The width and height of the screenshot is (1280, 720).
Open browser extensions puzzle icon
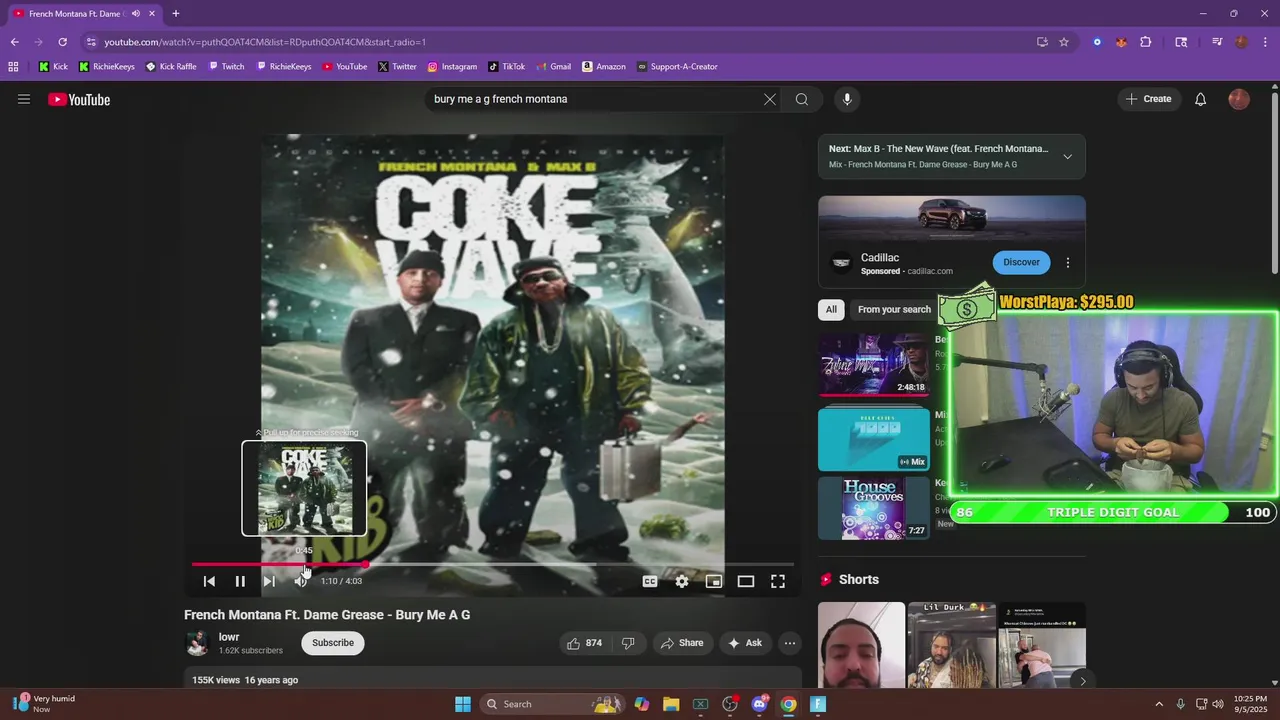1146,42
